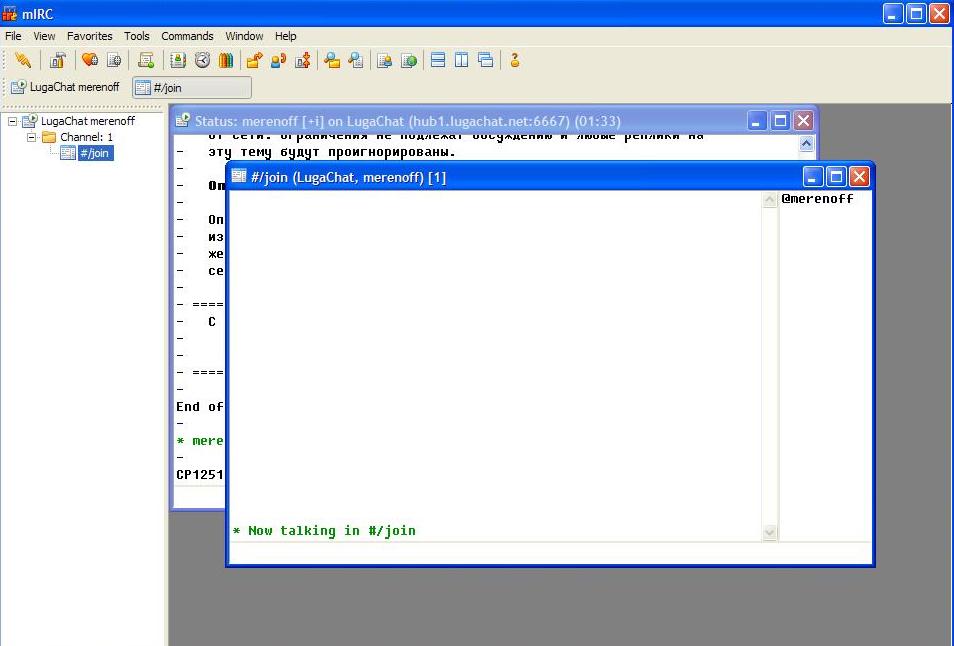Click message input field in #/join window
This screenshot has width=954, height=646.
(x=550, y=553)
